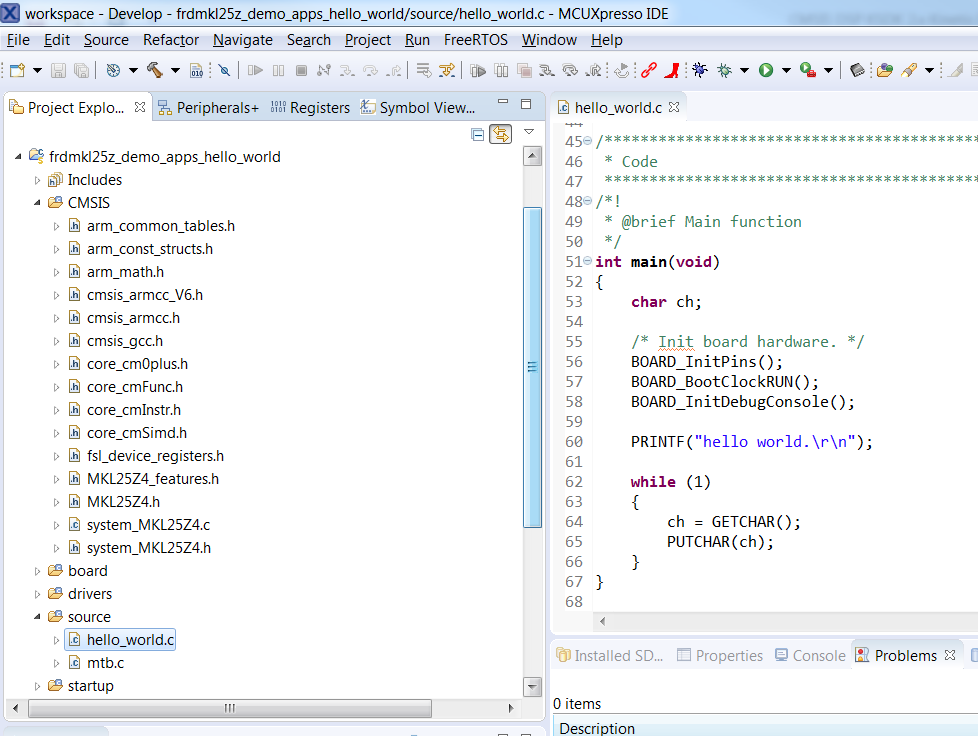Screen dimensions: 978x736
Task: Click the green bug Debug icon
Action: [x=724, y=70]
